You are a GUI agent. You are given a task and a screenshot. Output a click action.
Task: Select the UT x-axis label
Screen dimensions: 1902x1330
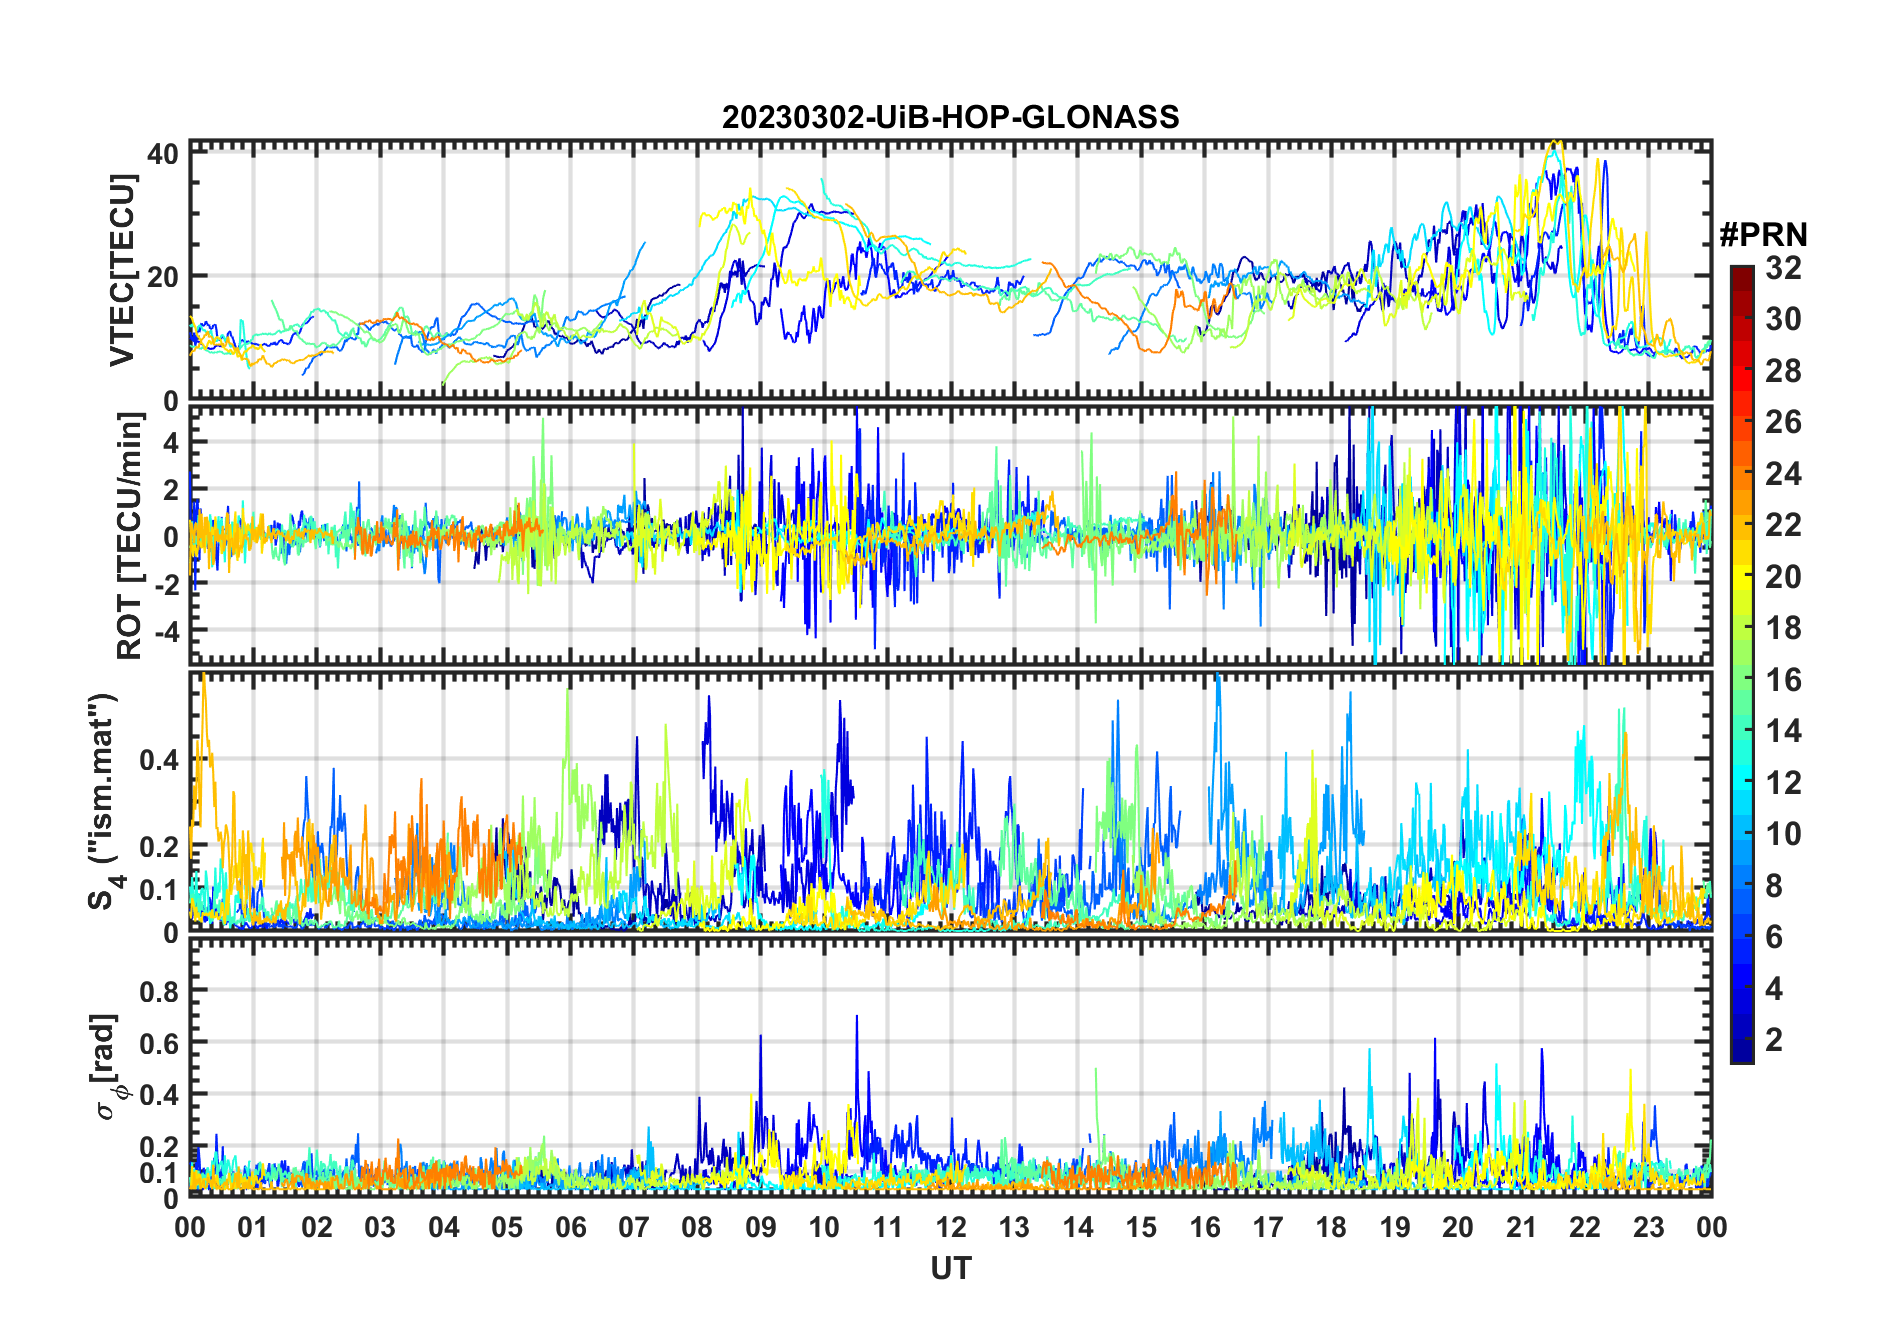[x=950, y=1269]
